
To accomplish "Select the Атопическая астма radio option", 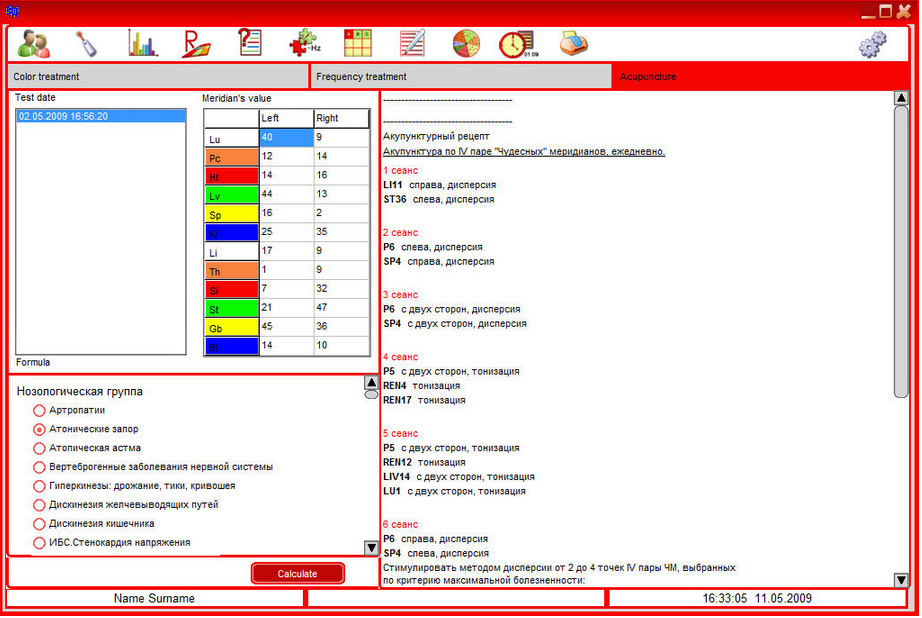I will pos(39,448).
